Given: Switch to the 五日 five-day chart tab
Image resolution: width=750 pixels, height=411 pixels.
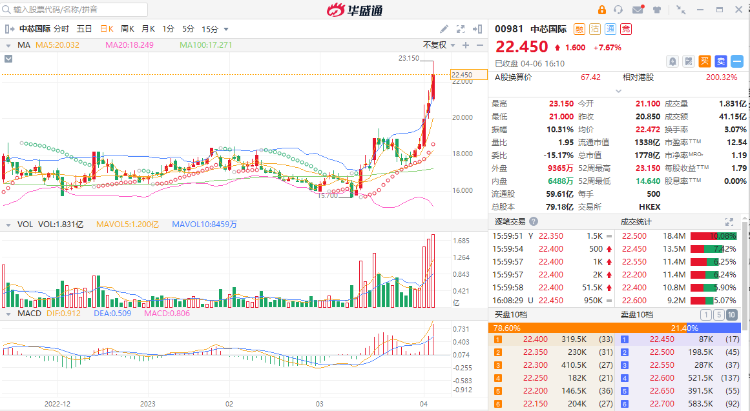Looking at the screenshot, I should pyautogui.click(x=84, y=29).
